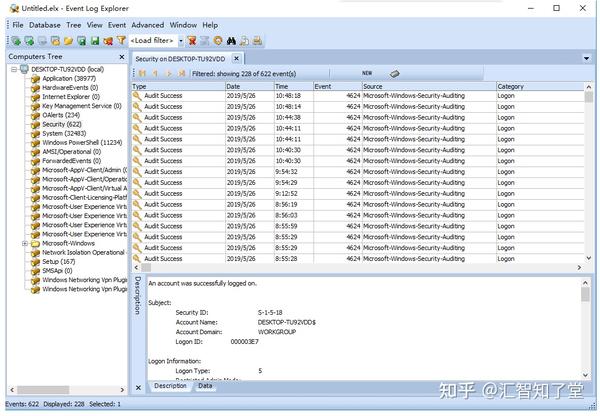The height and width of the screenshot is (416, 600).
Task: Select the event logged at 9:12:52
Action: 358,194
